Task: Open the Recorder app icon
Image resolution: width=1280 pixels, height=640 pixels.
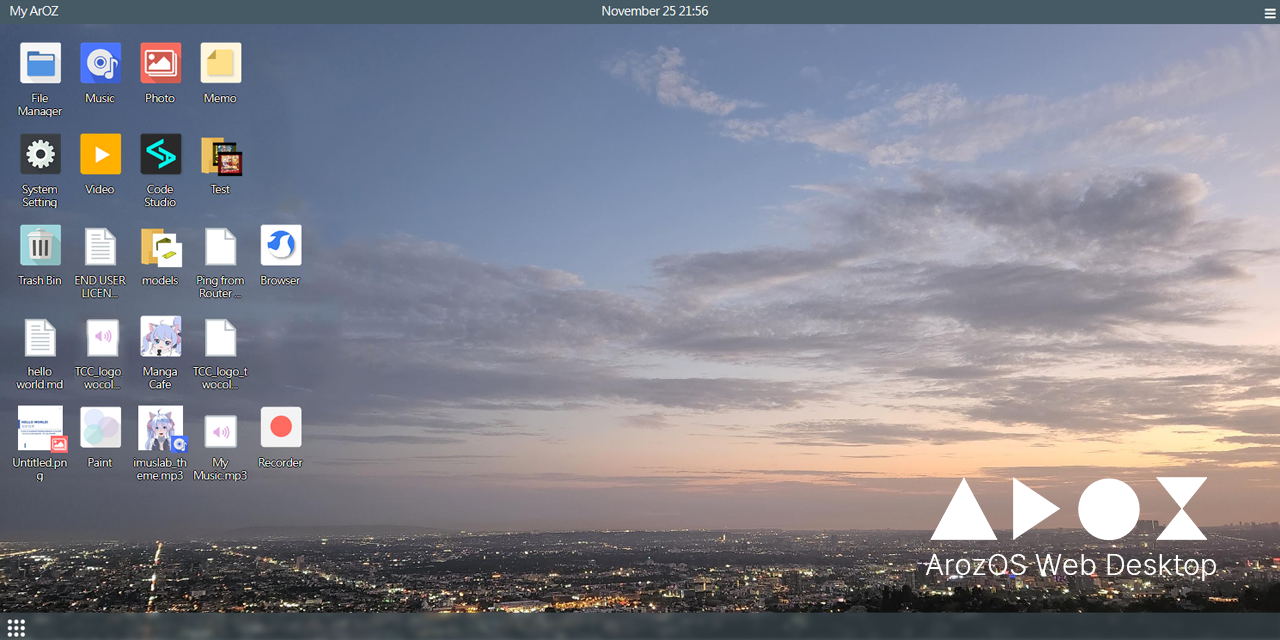Action: click(x=280, y=428)
